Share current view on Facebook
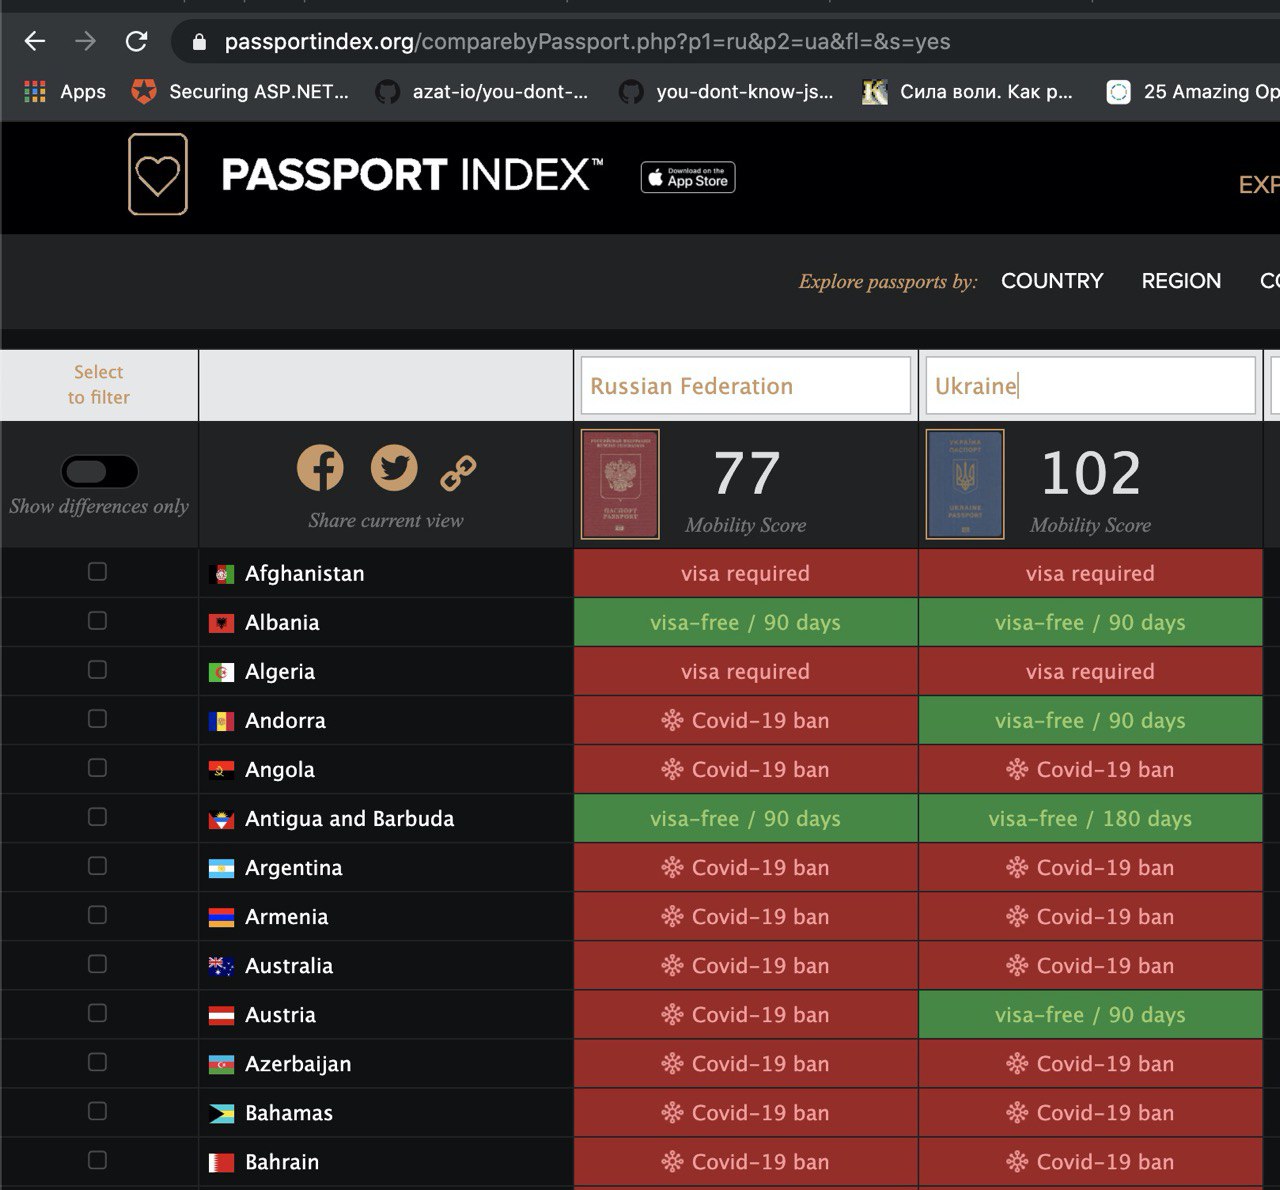Viewport: 1280px width, 1190px height. click(320, 467)
